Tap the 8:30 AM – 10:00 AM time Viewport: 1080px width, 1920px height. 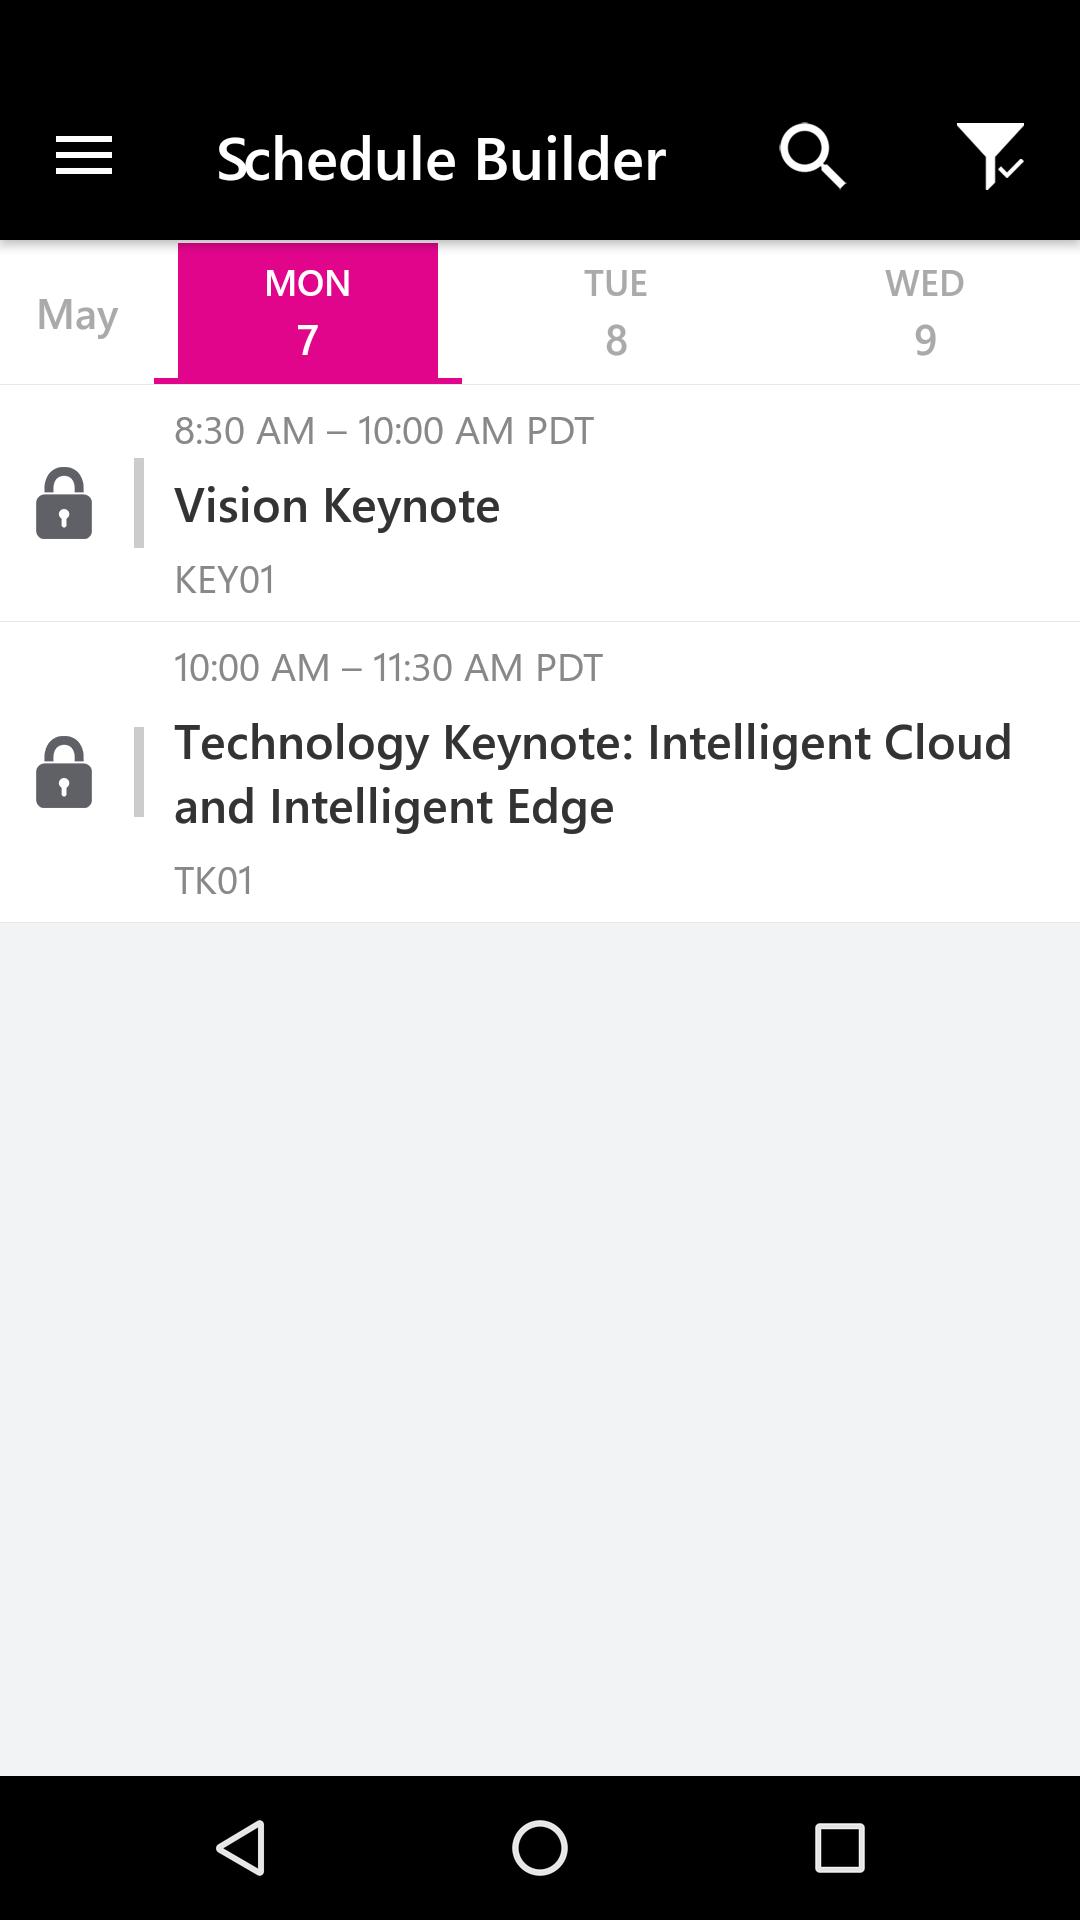[384, 431]
